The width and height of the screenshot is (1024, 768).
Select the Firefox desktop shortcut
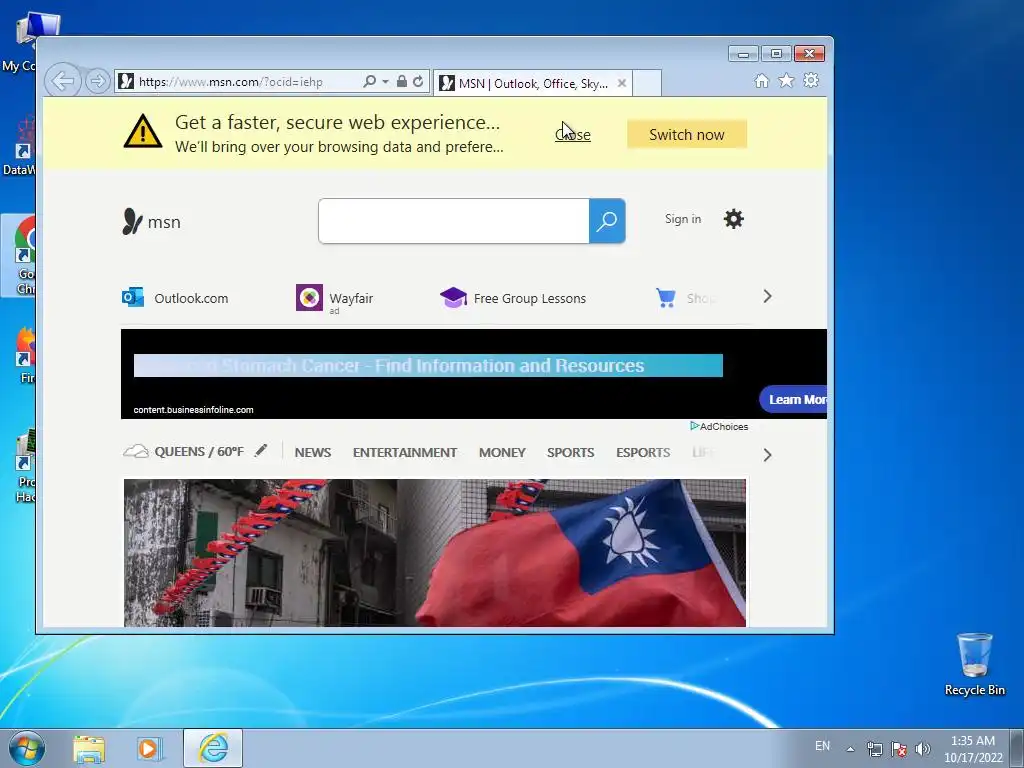point(25,355)
